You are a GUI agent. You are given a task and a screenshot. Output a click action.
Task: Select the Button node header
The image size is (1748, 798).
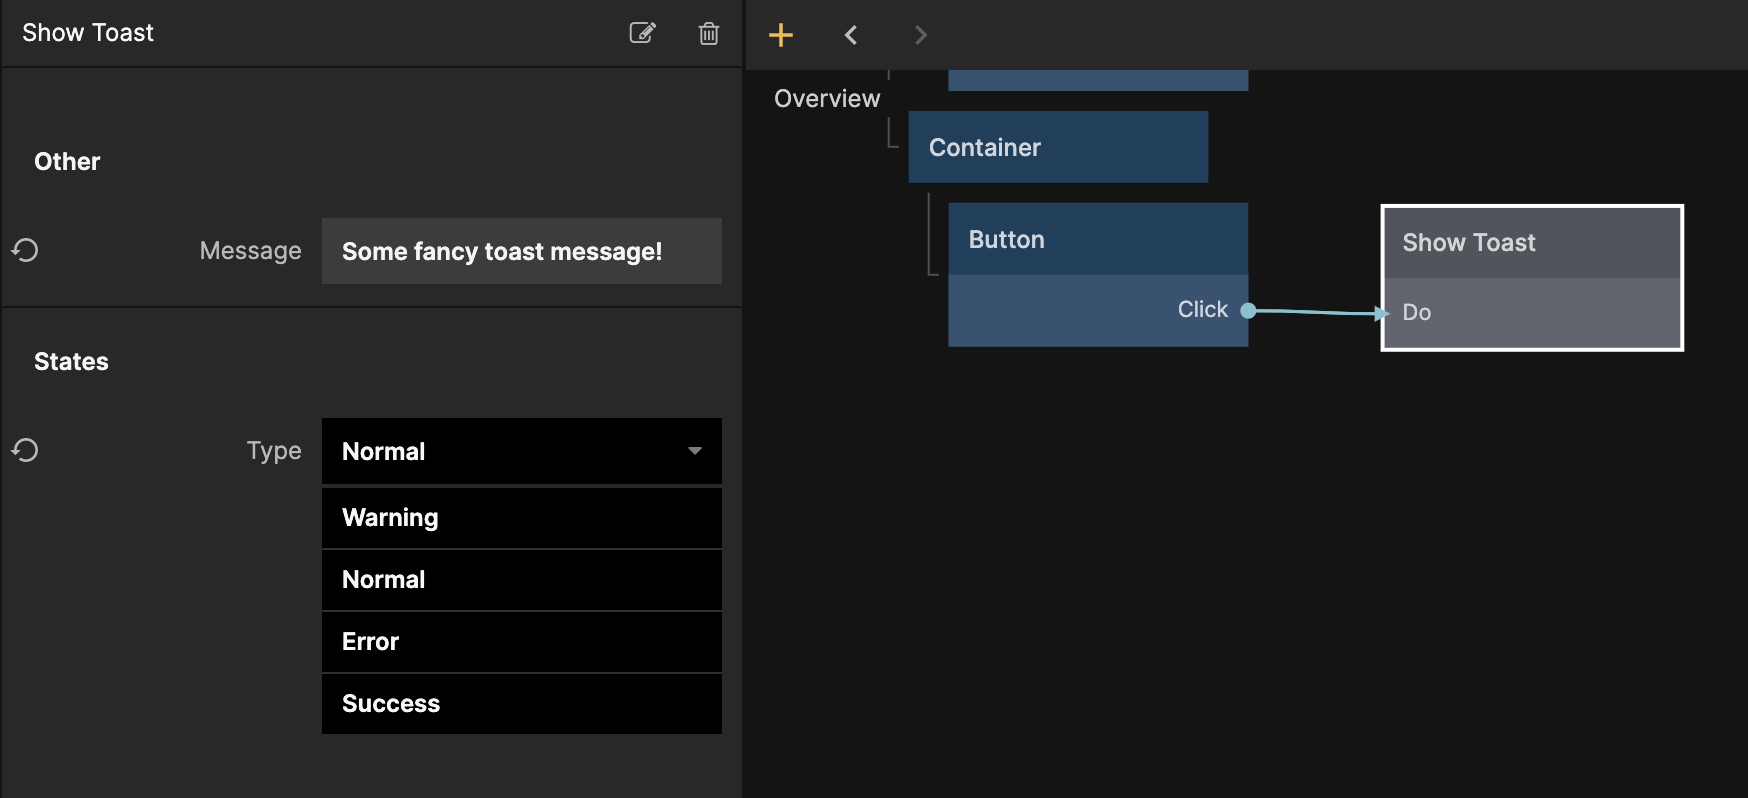pyautogui.click(x=1097, y=239)
